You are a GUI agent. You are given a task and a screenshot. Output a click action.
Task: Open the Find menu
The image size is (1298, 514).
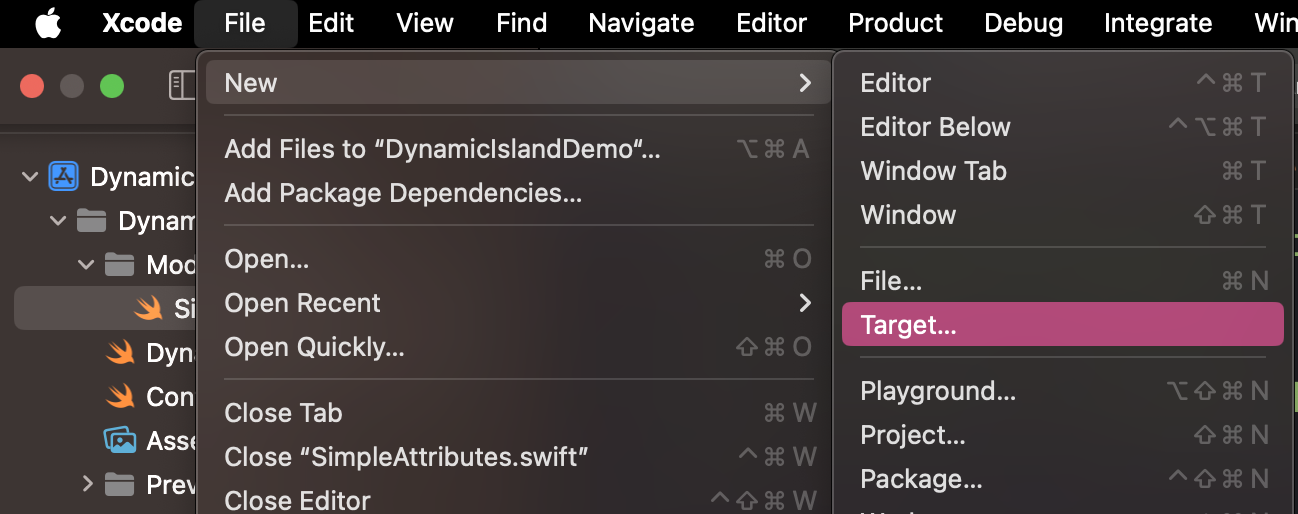(521, 23)
